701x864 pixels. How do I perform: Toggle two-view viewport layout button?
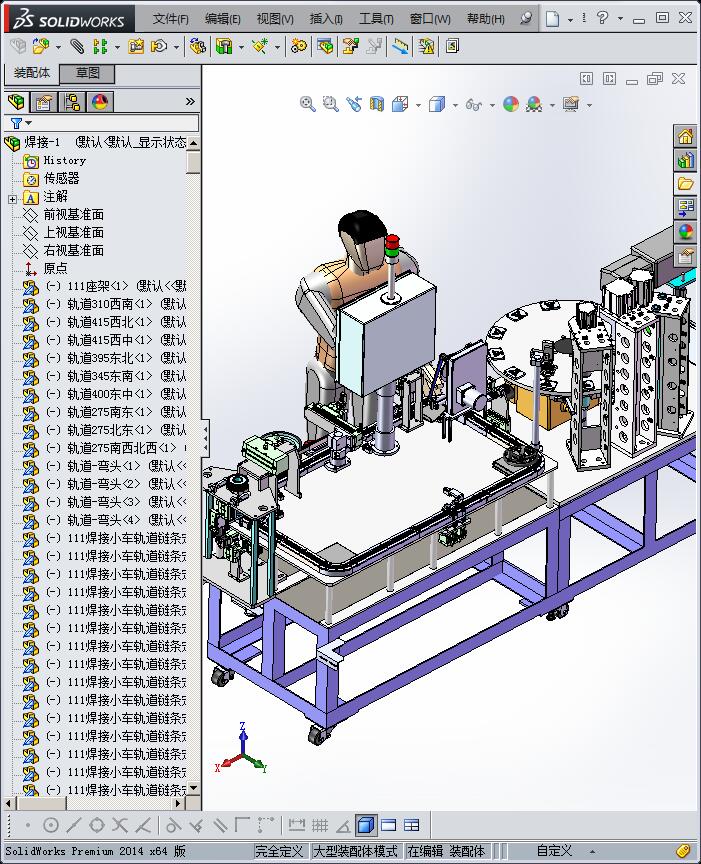pyautogui.click(x=389, y=825)
